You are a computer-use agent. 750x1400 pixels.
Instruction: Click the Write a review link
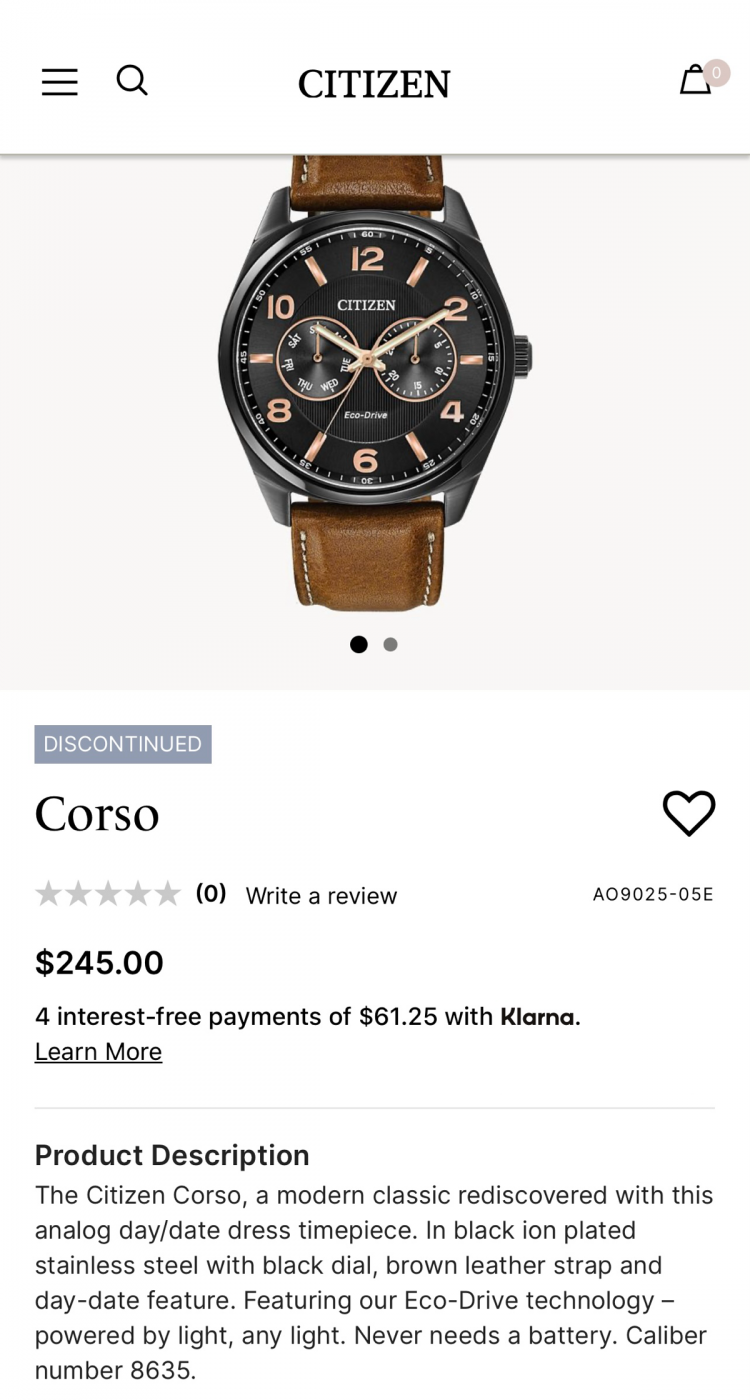(x=321, y=896)
